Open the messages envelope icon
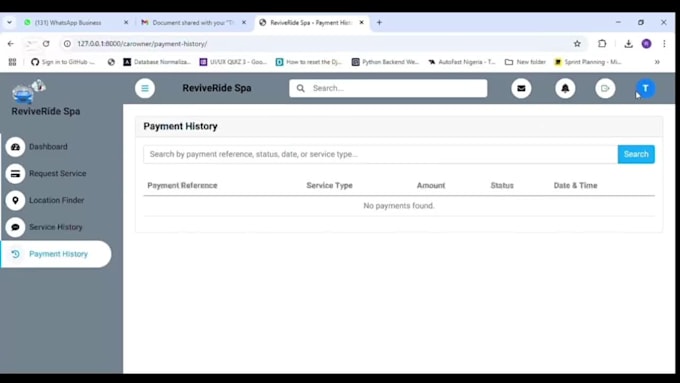680x383 pixels. 521,88
